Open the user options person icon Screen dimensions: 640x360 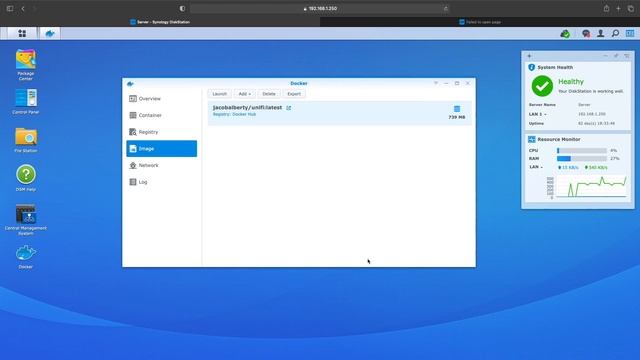[600, 33]
